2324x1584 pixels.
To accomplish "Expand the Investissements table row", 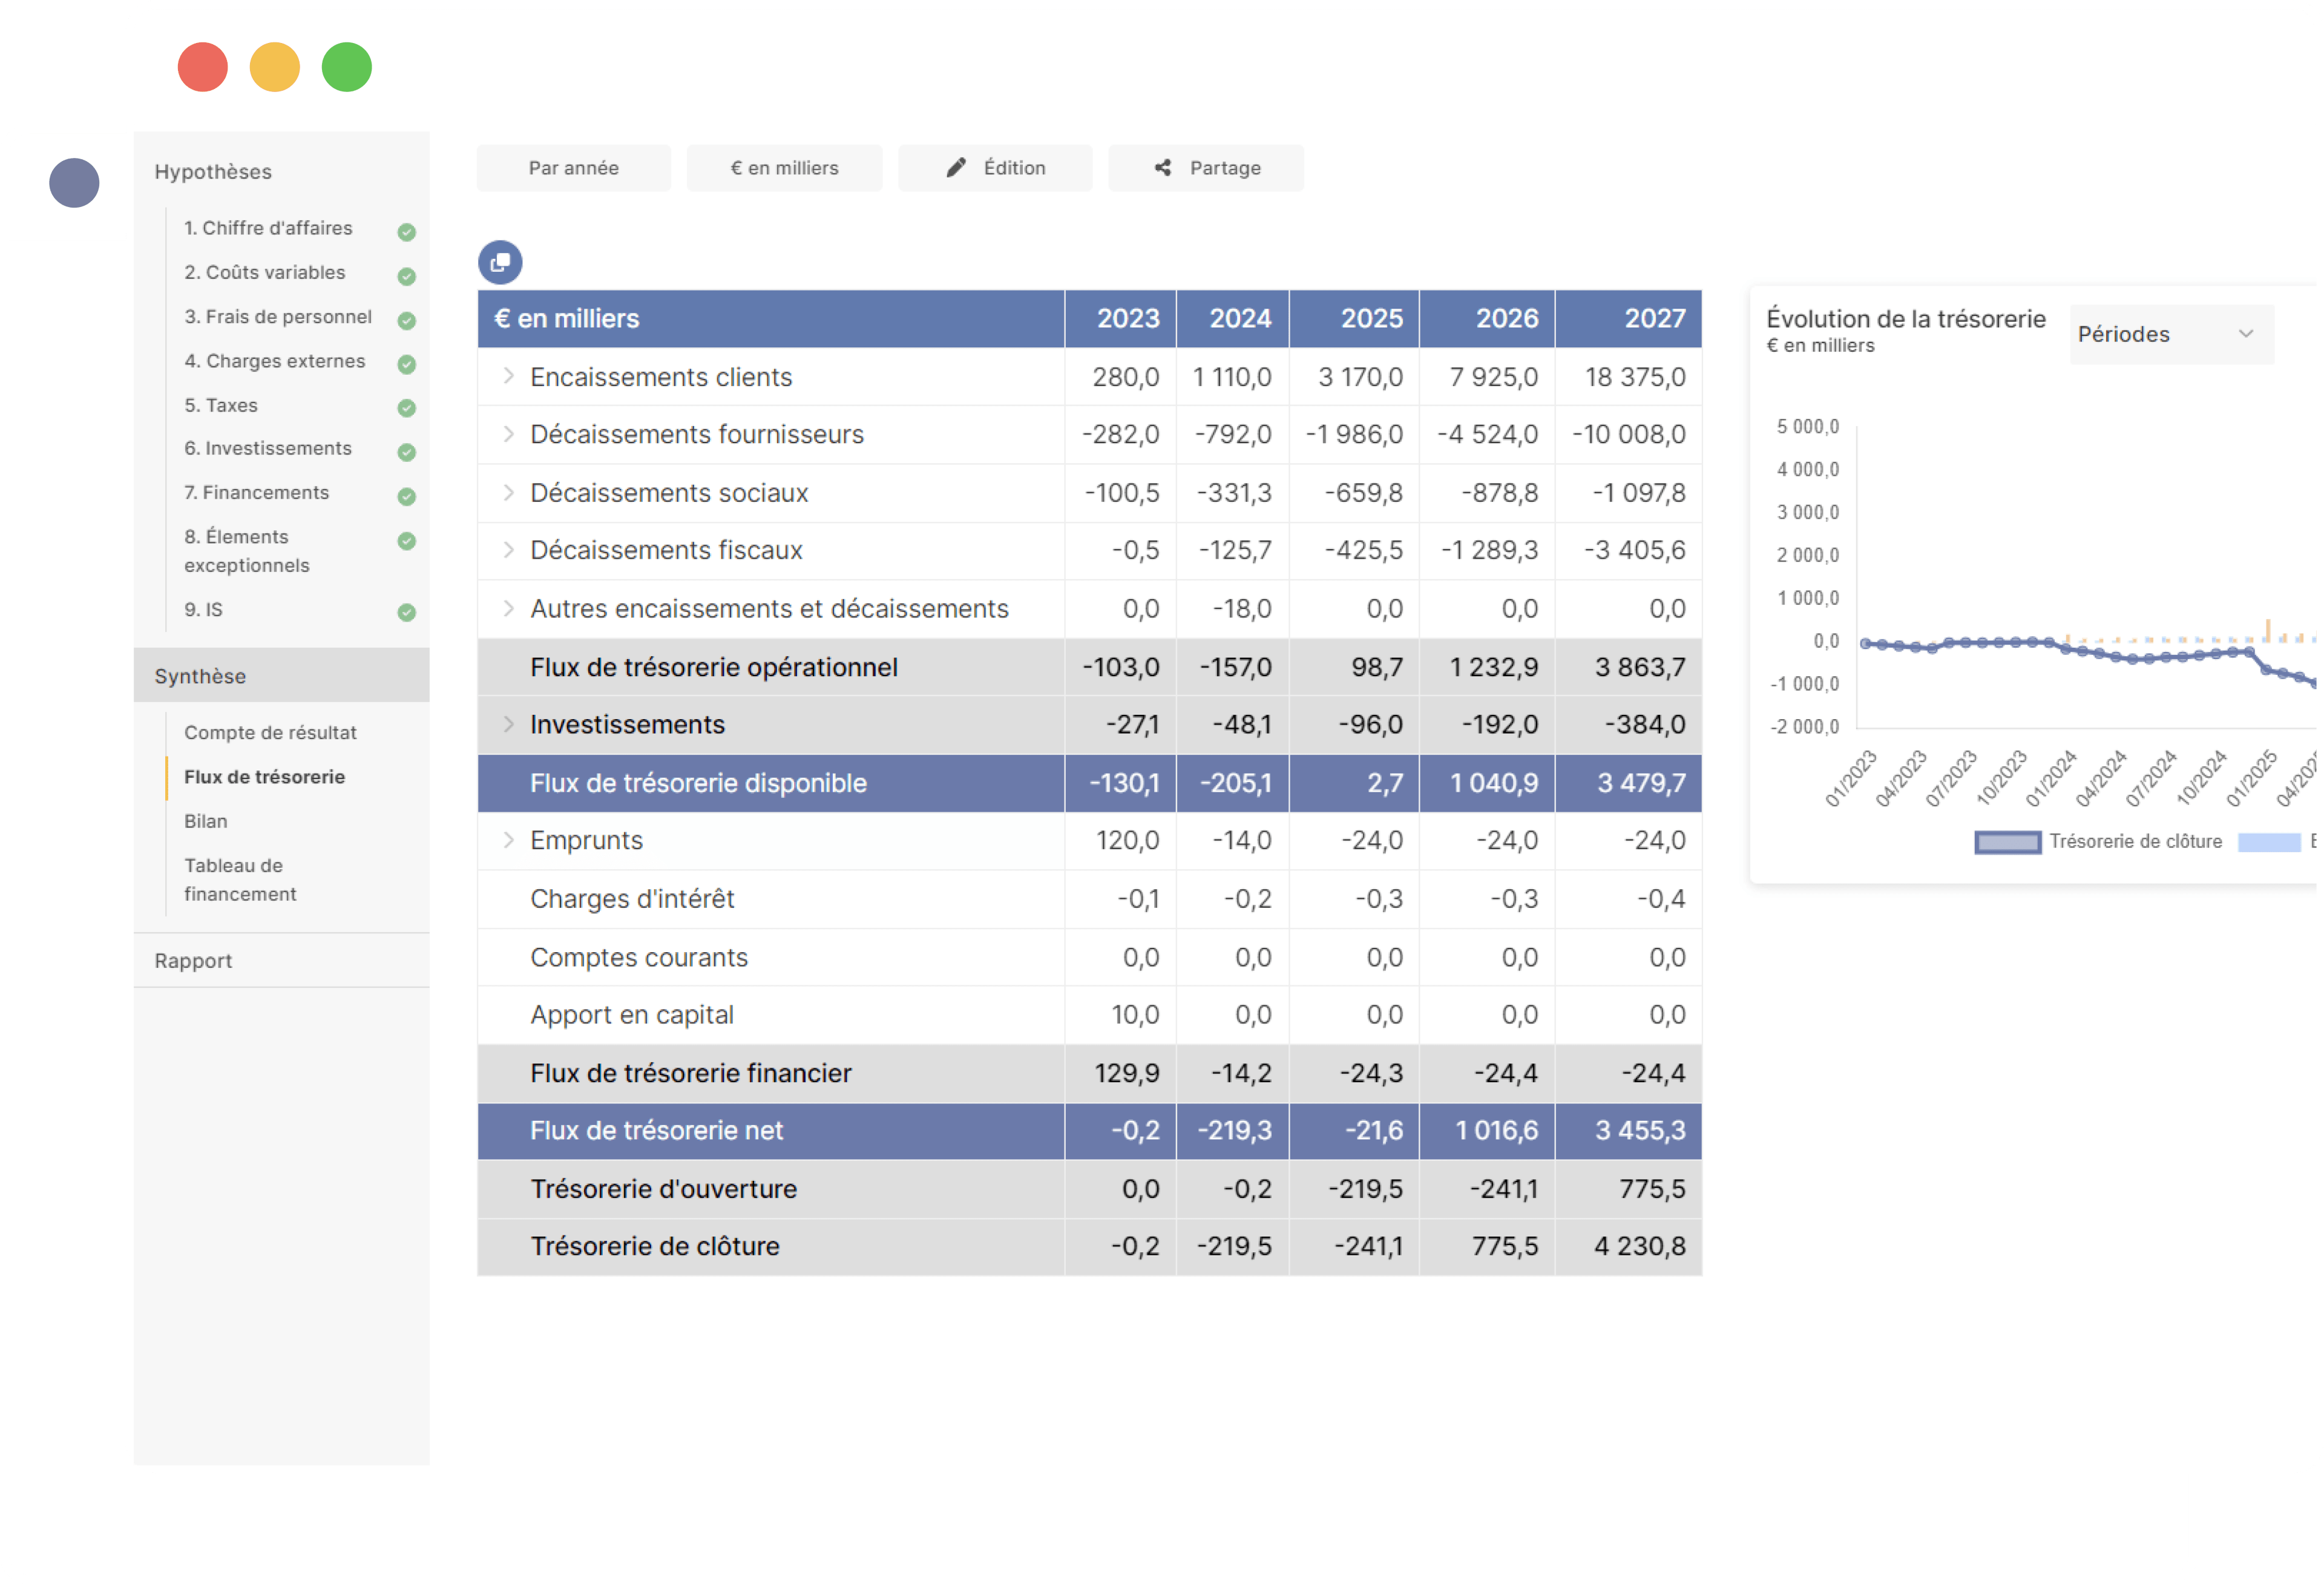I will click(508, 724).
